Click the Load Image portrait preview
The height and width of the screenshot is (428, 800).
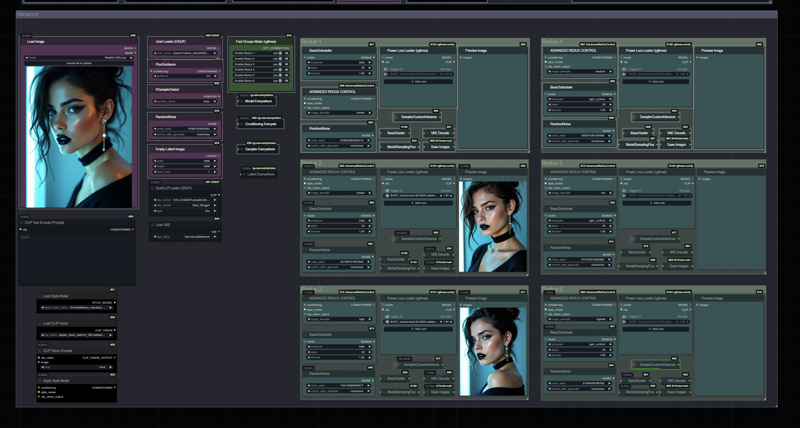(79, 137)
